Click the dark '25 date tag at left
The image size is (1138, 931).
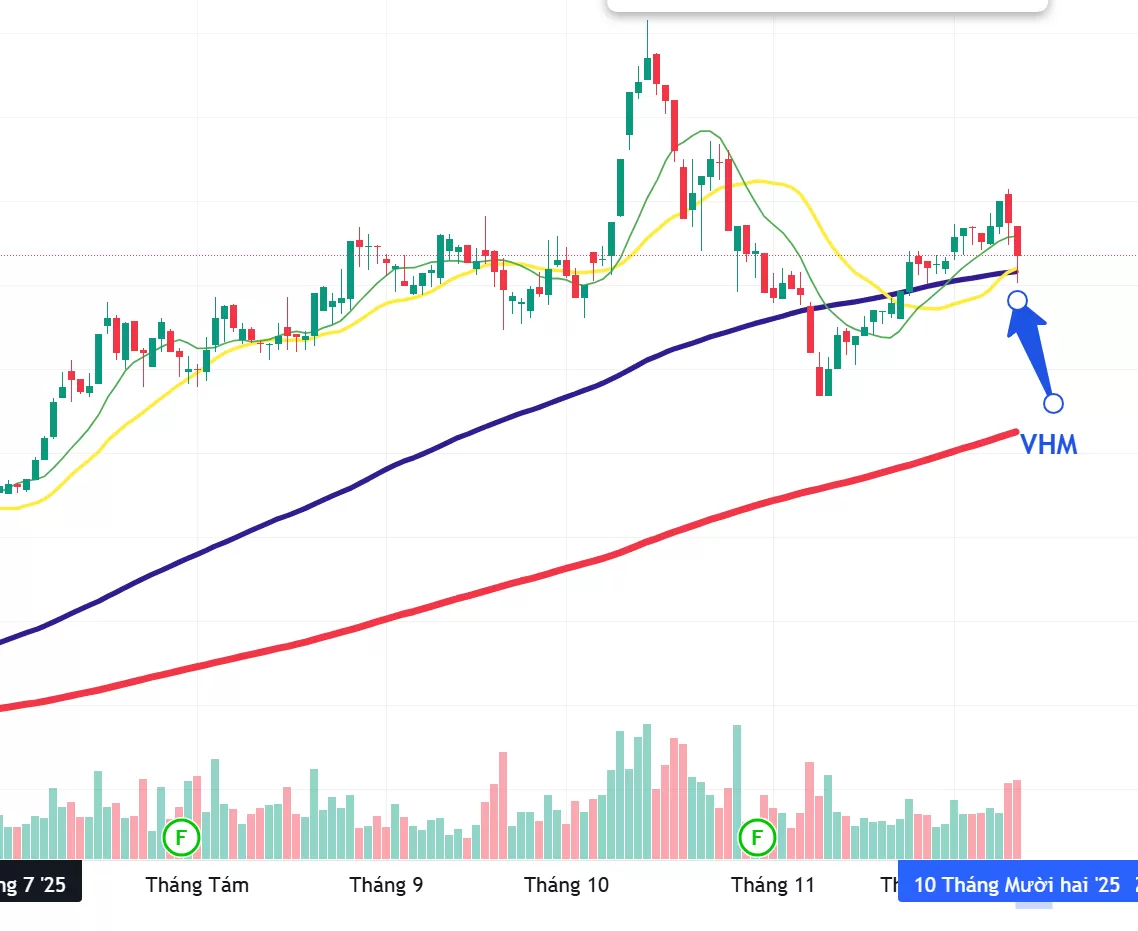40,885
